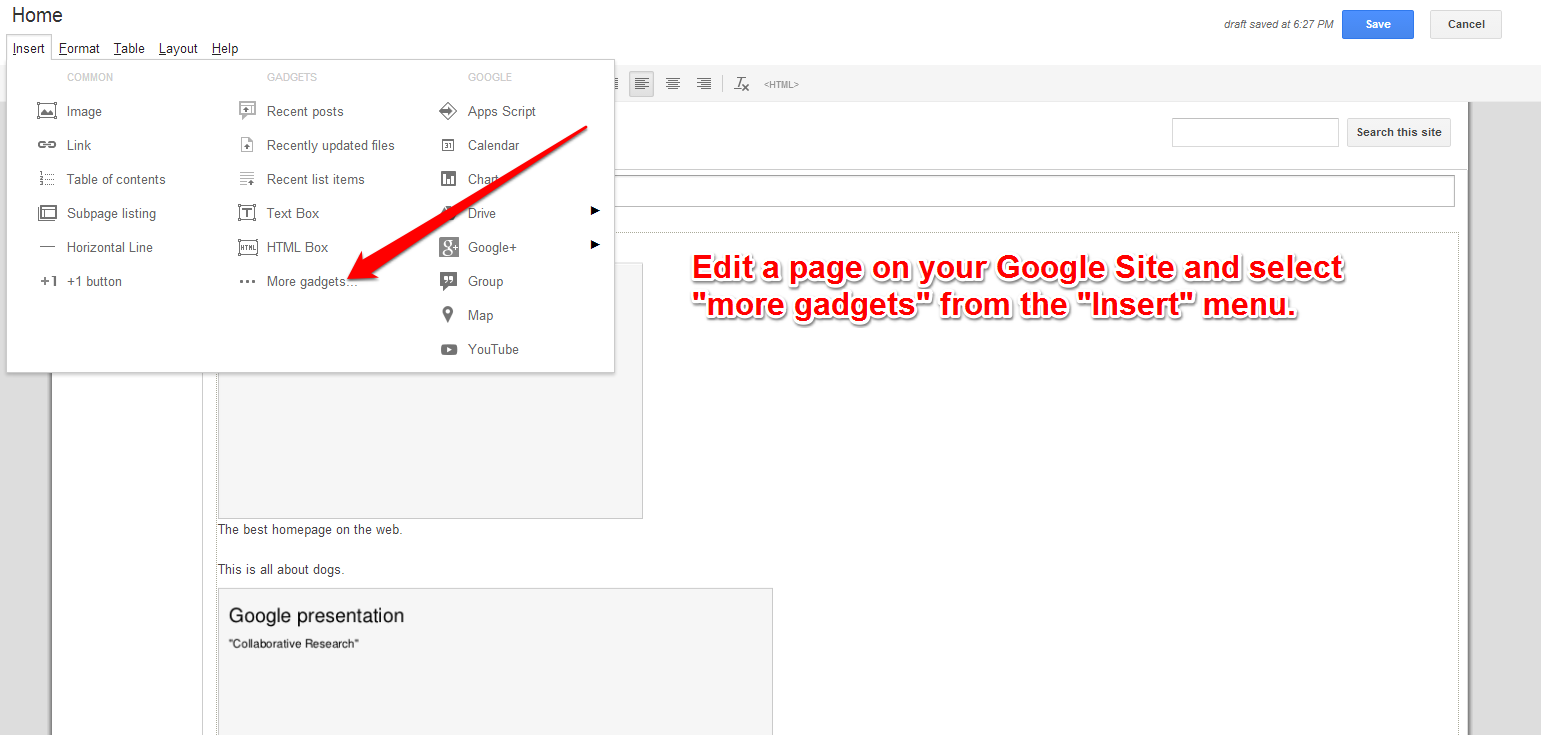The width and height of the screenshot is (1541, 735).
Task: Click the "Home" page heading
Action: point(37,15)
